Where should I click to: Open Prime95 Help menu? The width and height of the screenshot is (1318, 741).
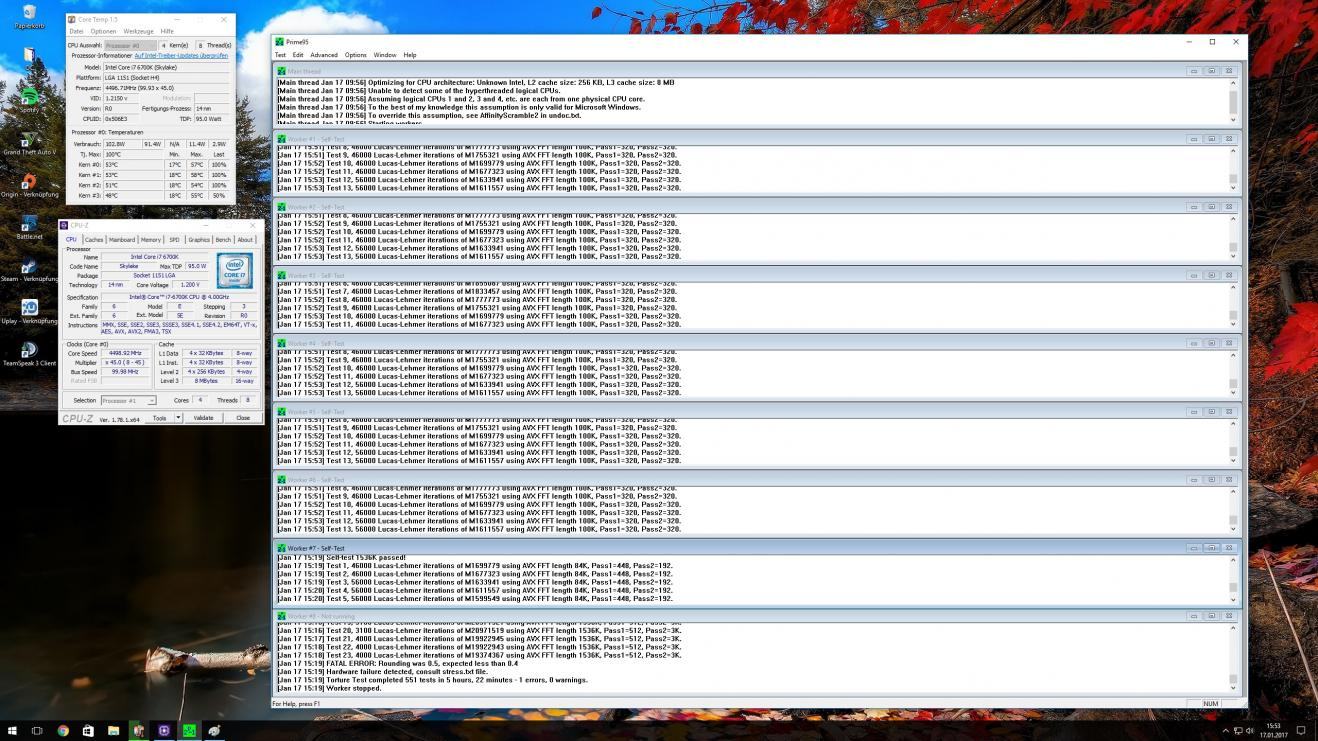coord(410,55)
